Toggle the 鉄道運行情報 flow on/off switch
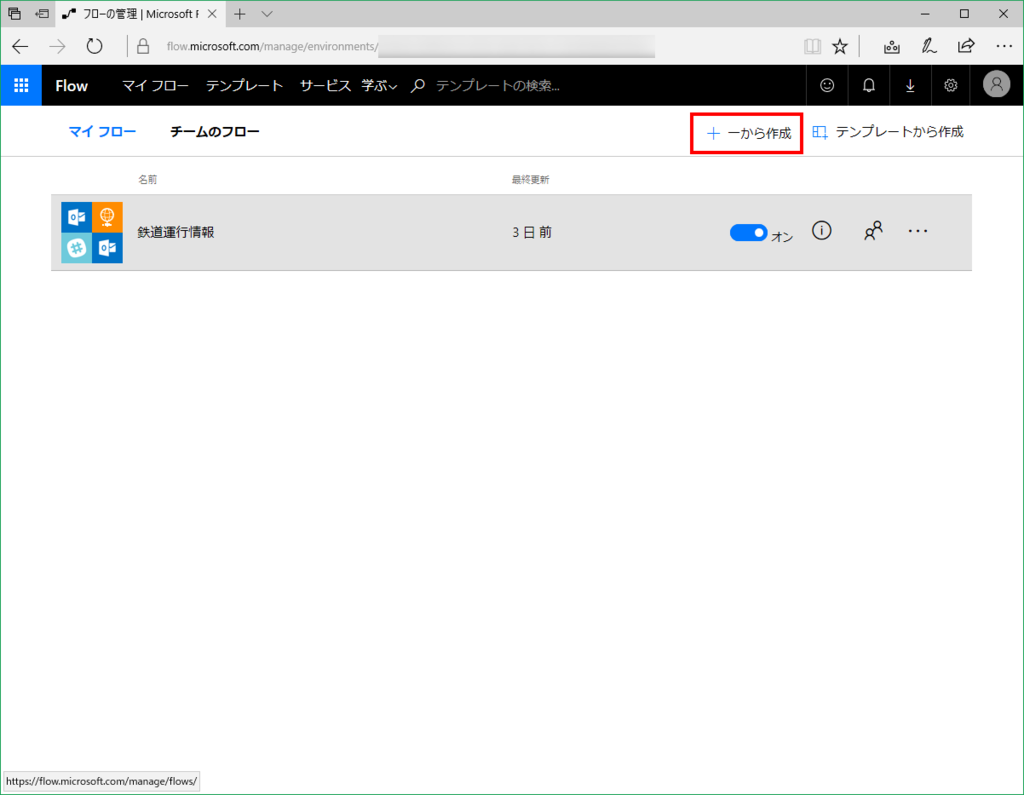The width and height of the screenshot is (1024, 795). point(748,233)
